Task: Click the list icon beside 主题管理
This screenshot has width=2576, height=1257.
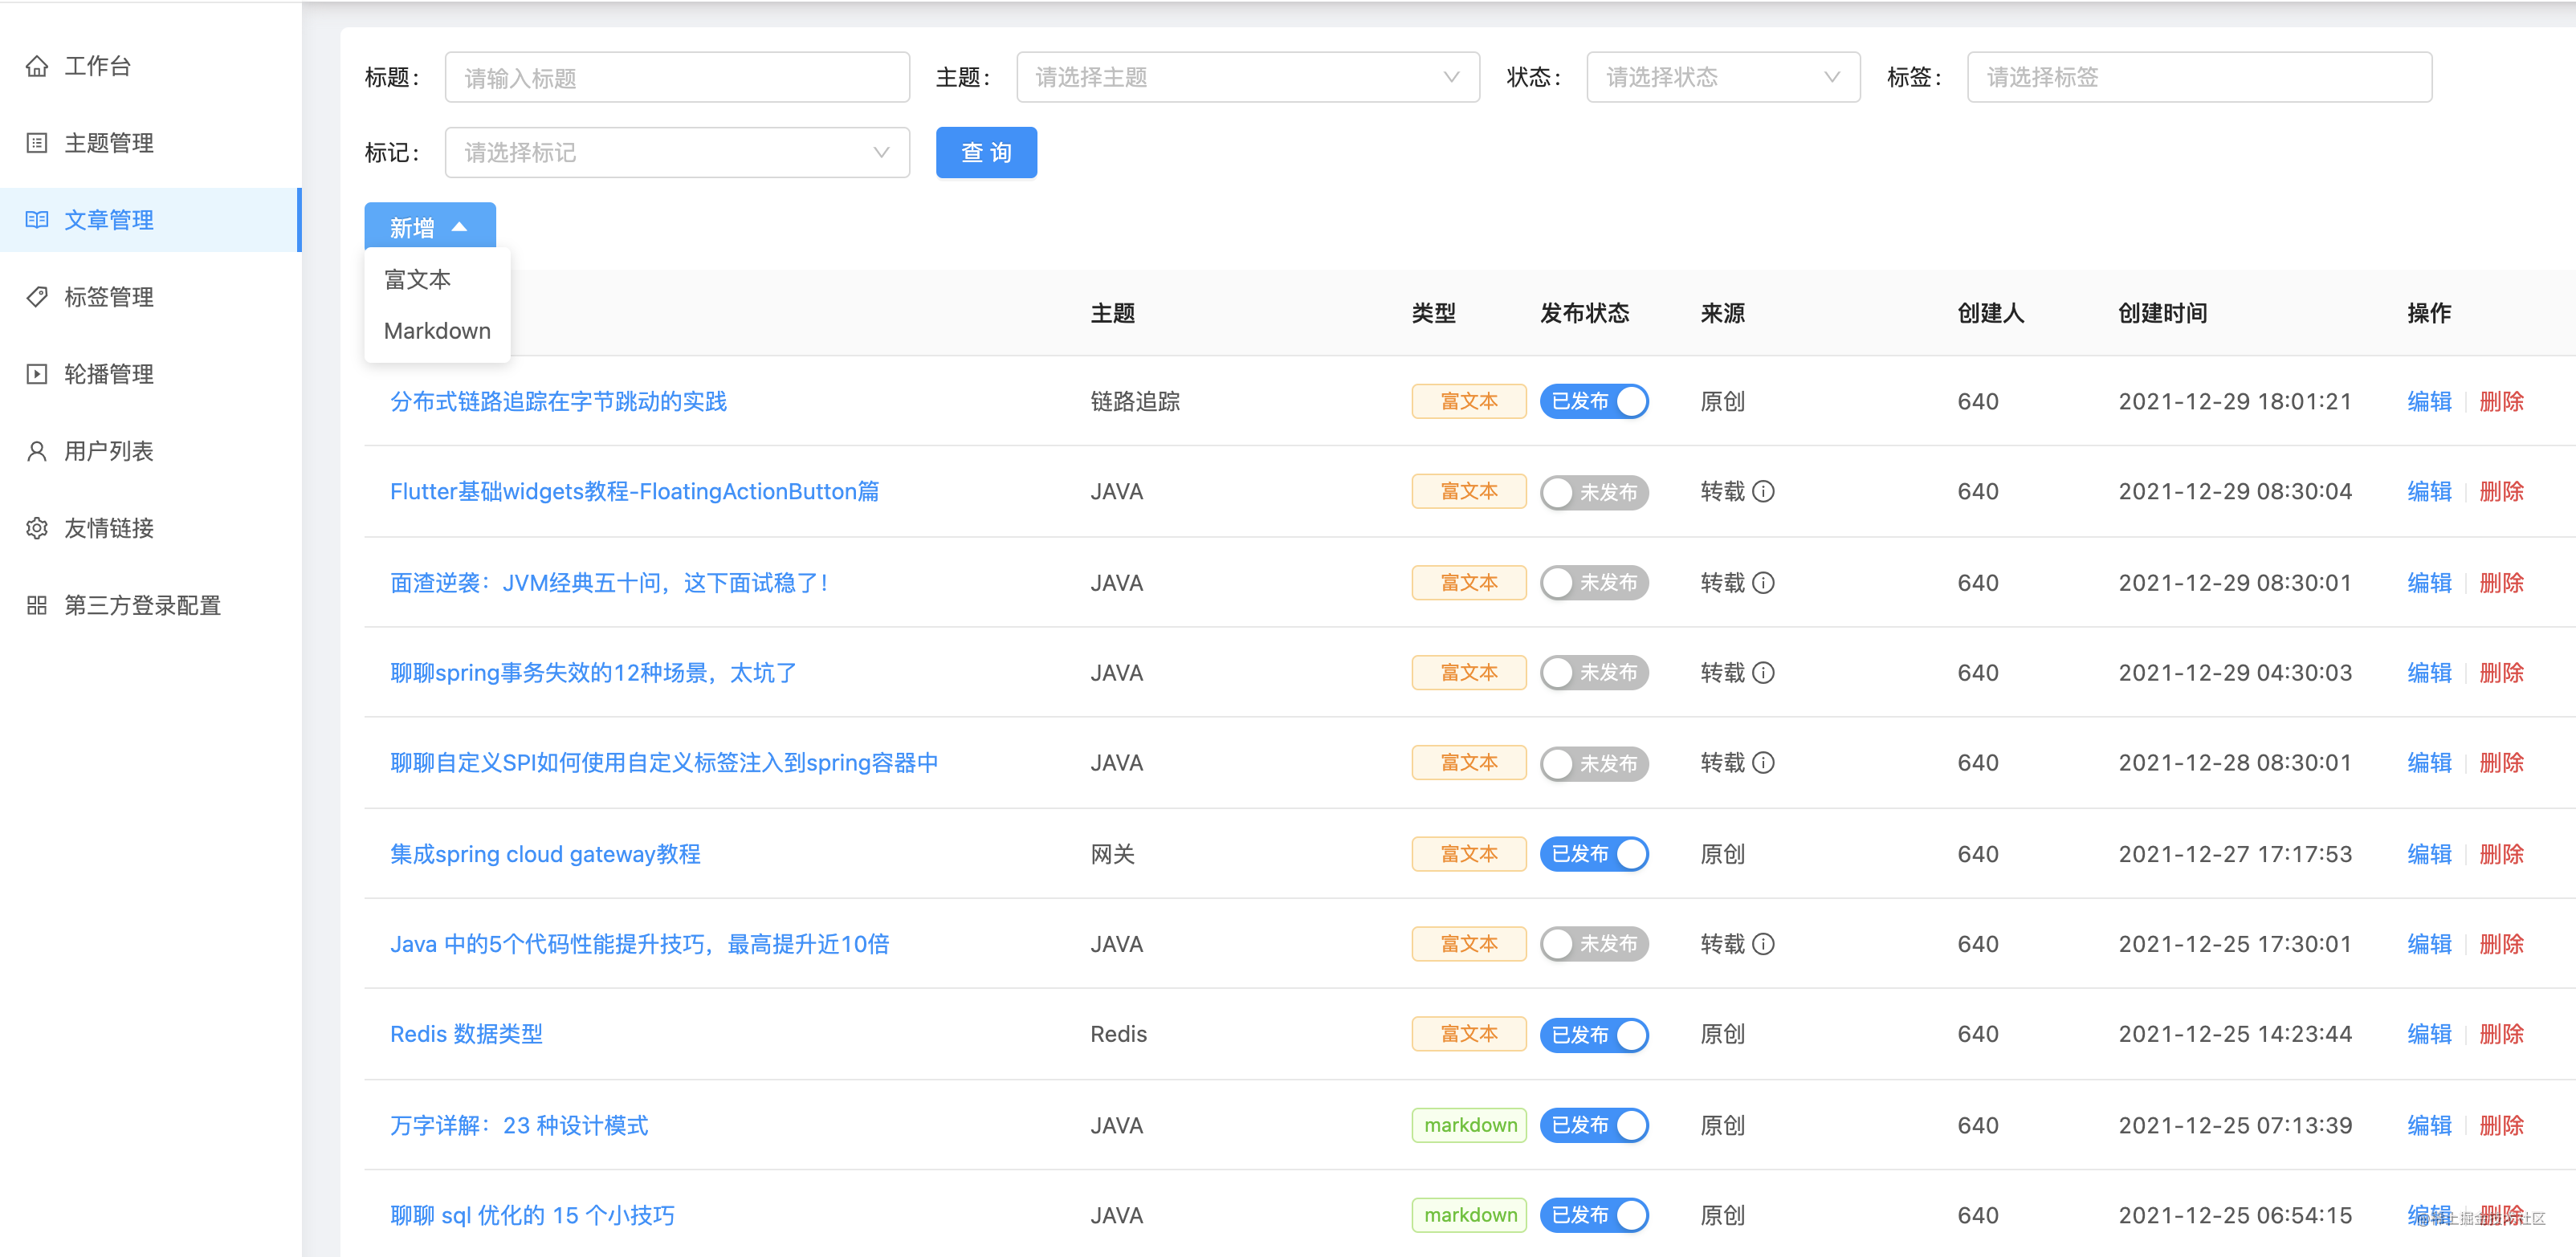Action: coord(37,143)
